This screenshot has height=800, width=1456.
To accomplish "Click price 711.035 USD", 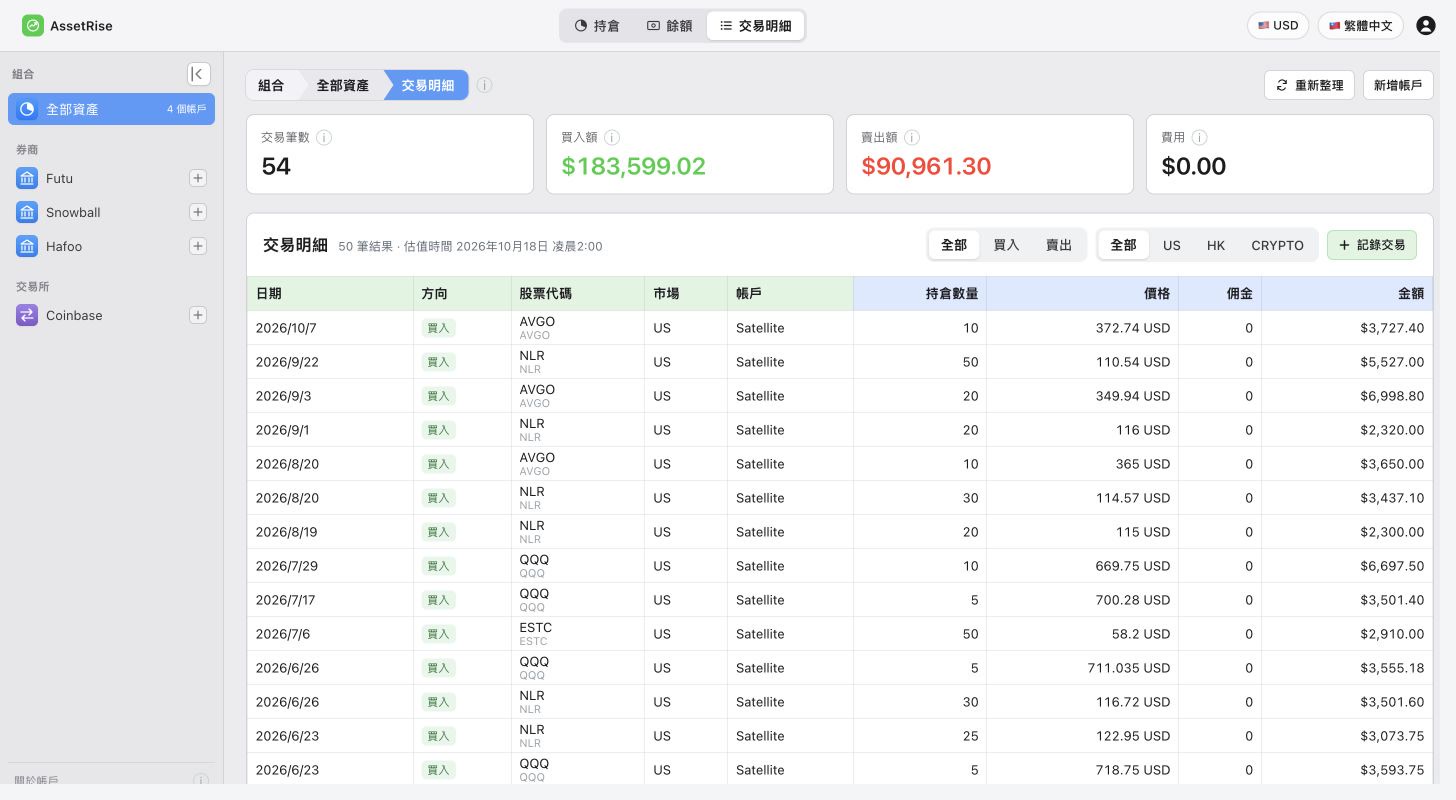I will click(x=1129, y=668).
